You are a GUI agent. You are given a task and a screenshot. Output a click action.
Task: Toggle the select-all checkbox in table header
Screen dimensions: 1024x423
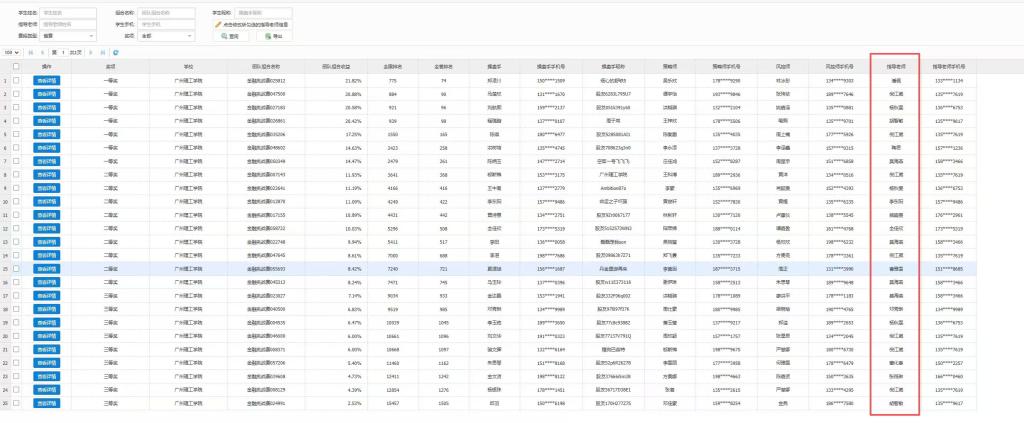(x=16, y=65)
